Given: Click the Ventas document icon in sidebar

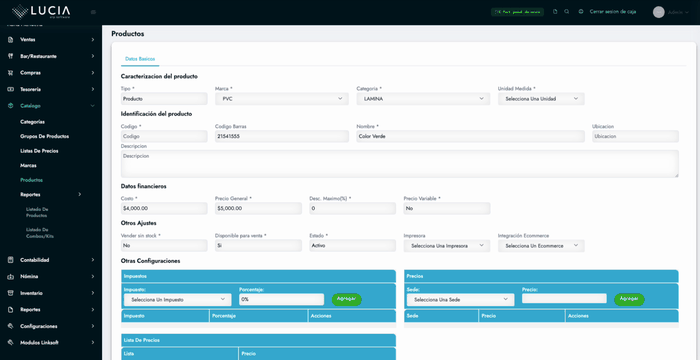Looking at the screenshot, I should coord(11,40).
